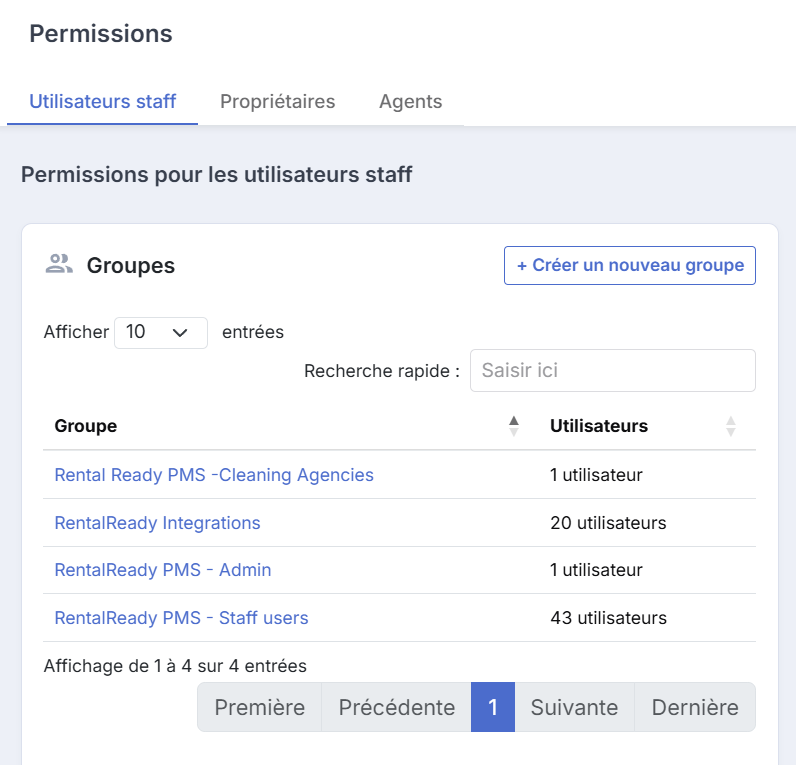The image size is (796, 765).
Task: Go to Première page
Action: pos(259,707)
